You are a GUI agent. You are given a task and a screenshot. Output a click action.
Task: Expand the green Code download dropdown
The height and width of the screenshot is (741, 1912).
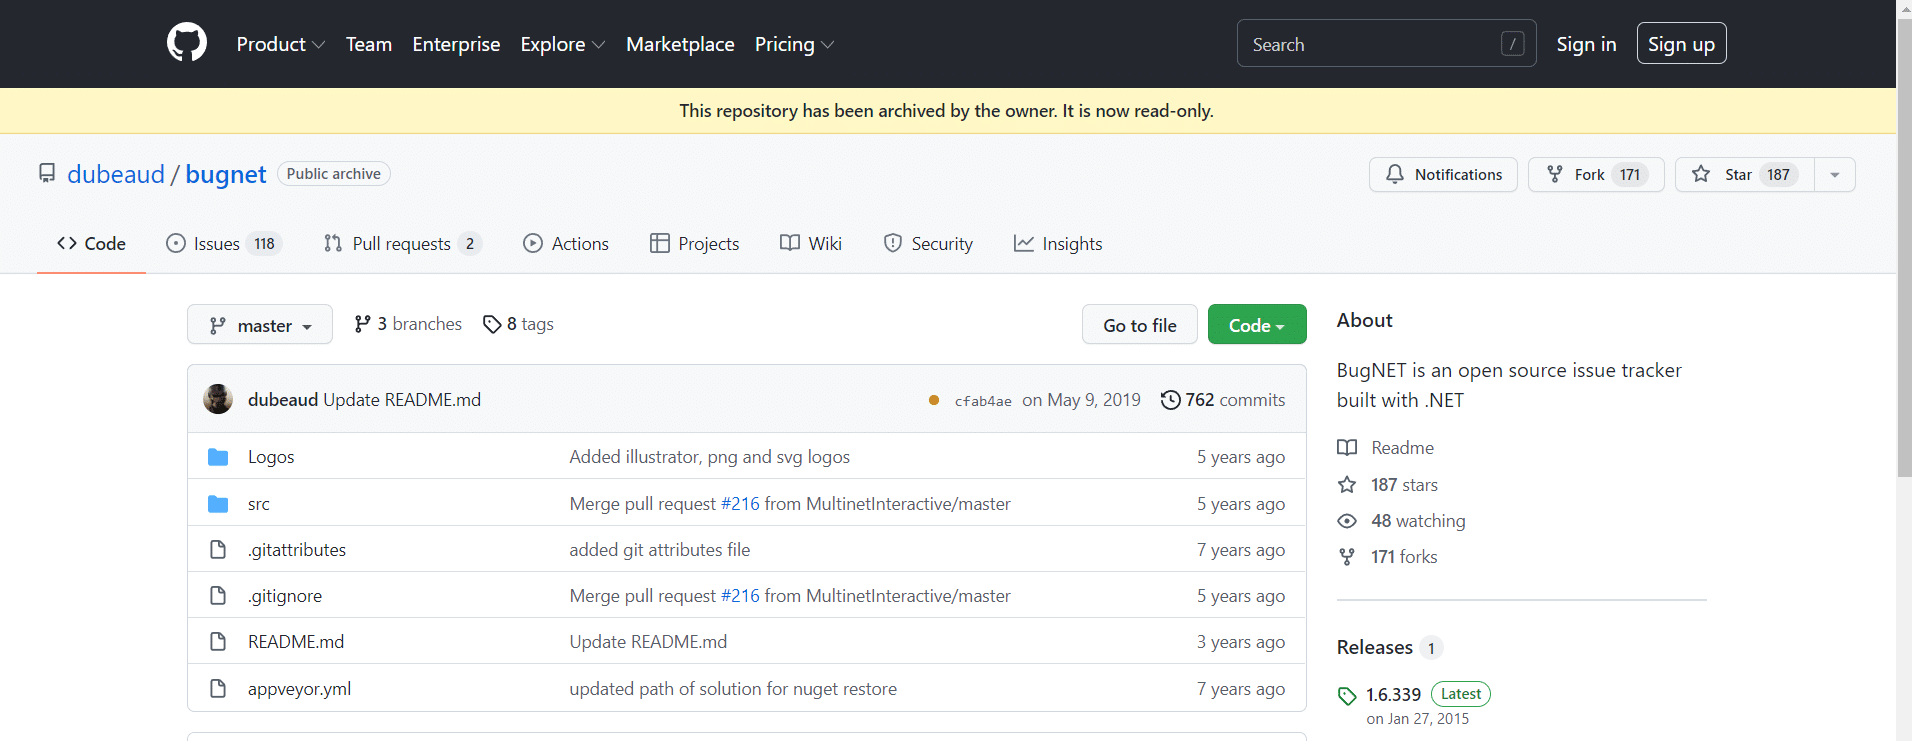pos(1257,325)
